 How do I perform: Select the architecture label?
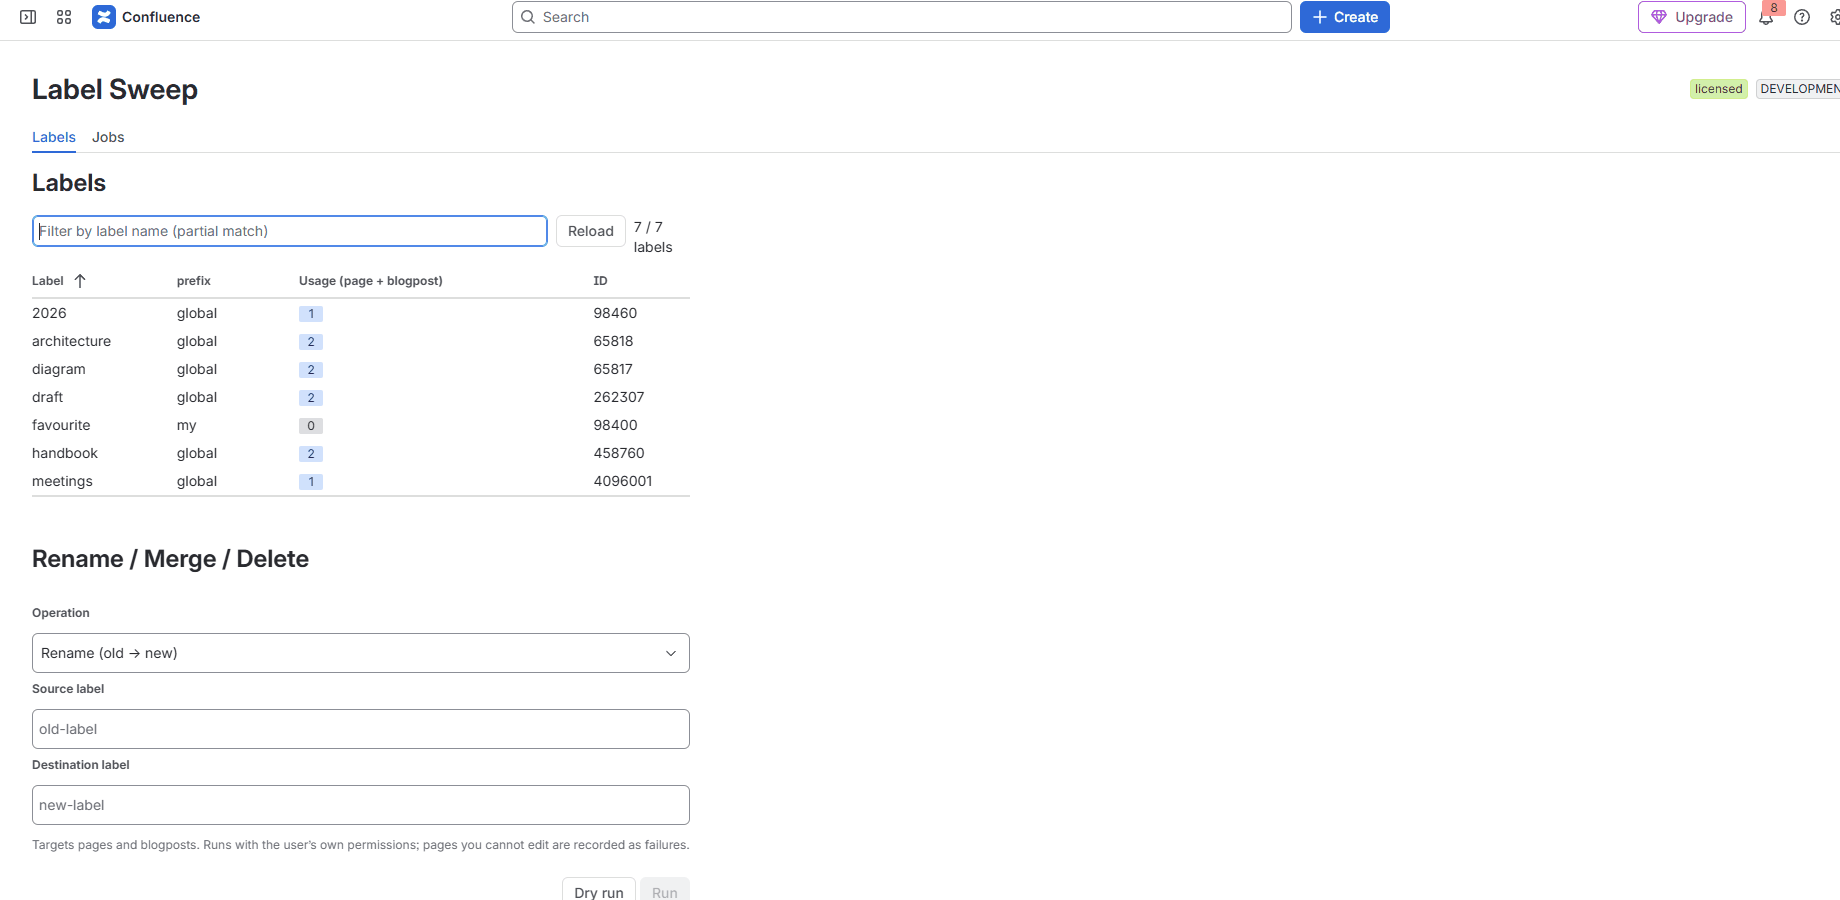(x=71, y=341)
